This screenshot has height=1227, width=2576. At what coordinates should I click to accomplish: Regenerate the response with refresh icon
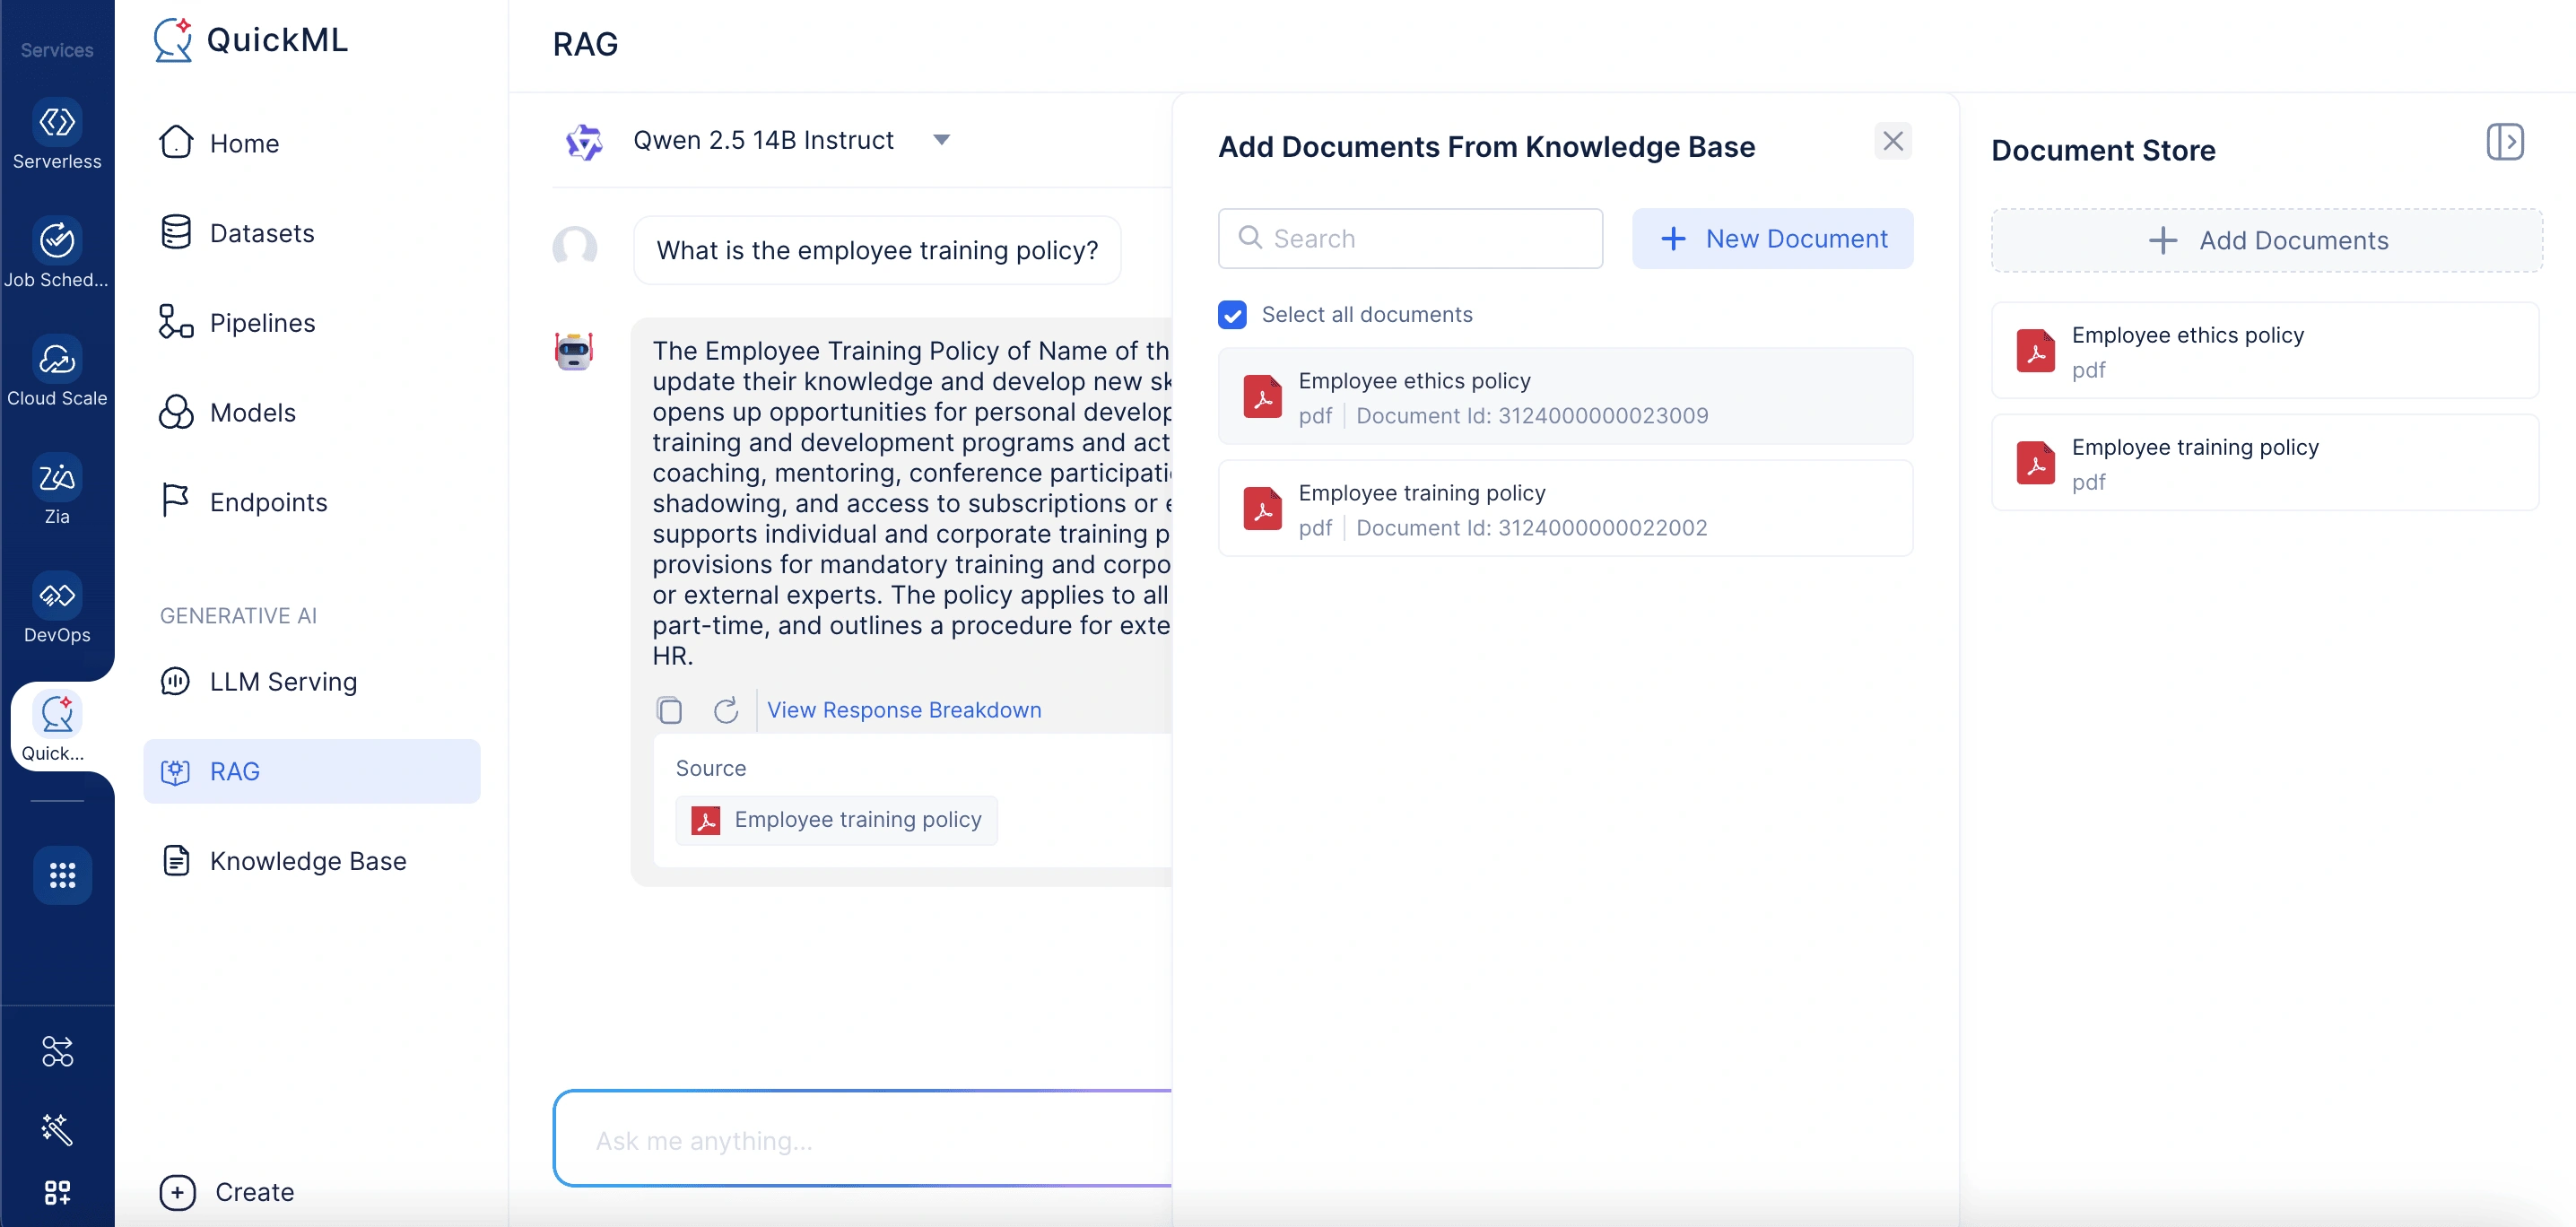click(726, 710)
